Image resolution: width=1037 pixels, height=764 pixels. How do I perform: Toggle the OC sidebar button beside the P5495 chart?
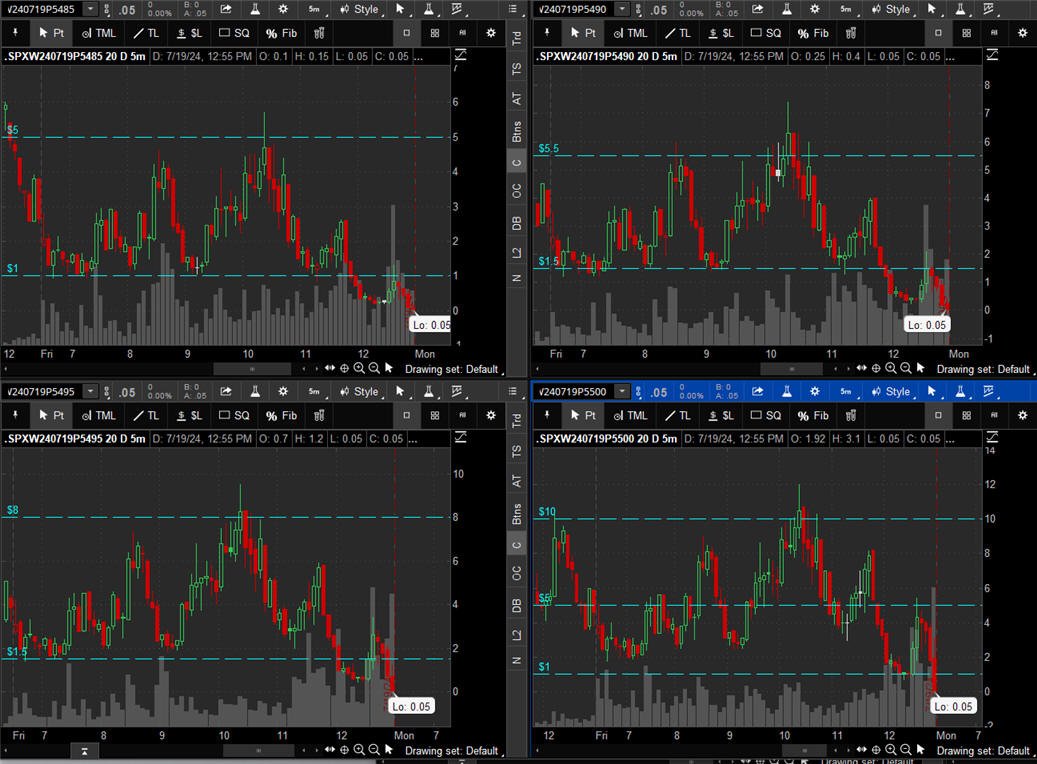517,573
